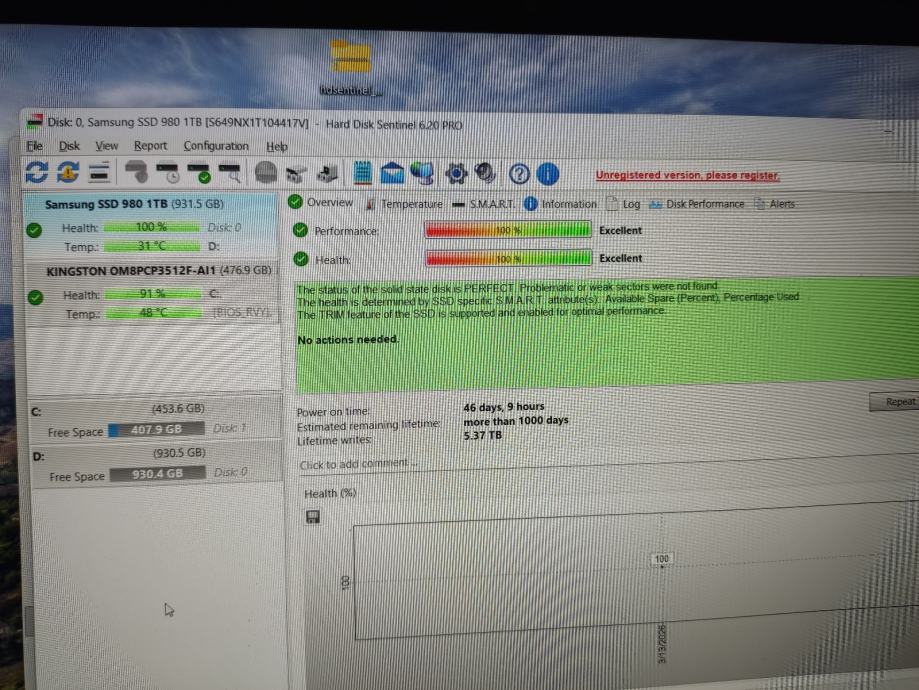Click the refresh icon with warning triangle
Image resolution: width=919 pixels, height=690 pixels.
coord(68,172)
